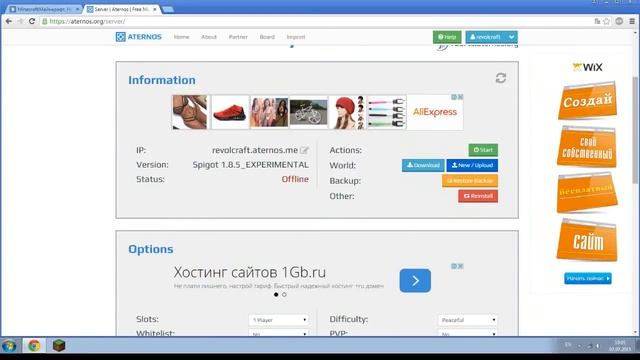Click the extension icon next to Chrome menu
The width and height of the screenshot is (640, 360).
619,21
